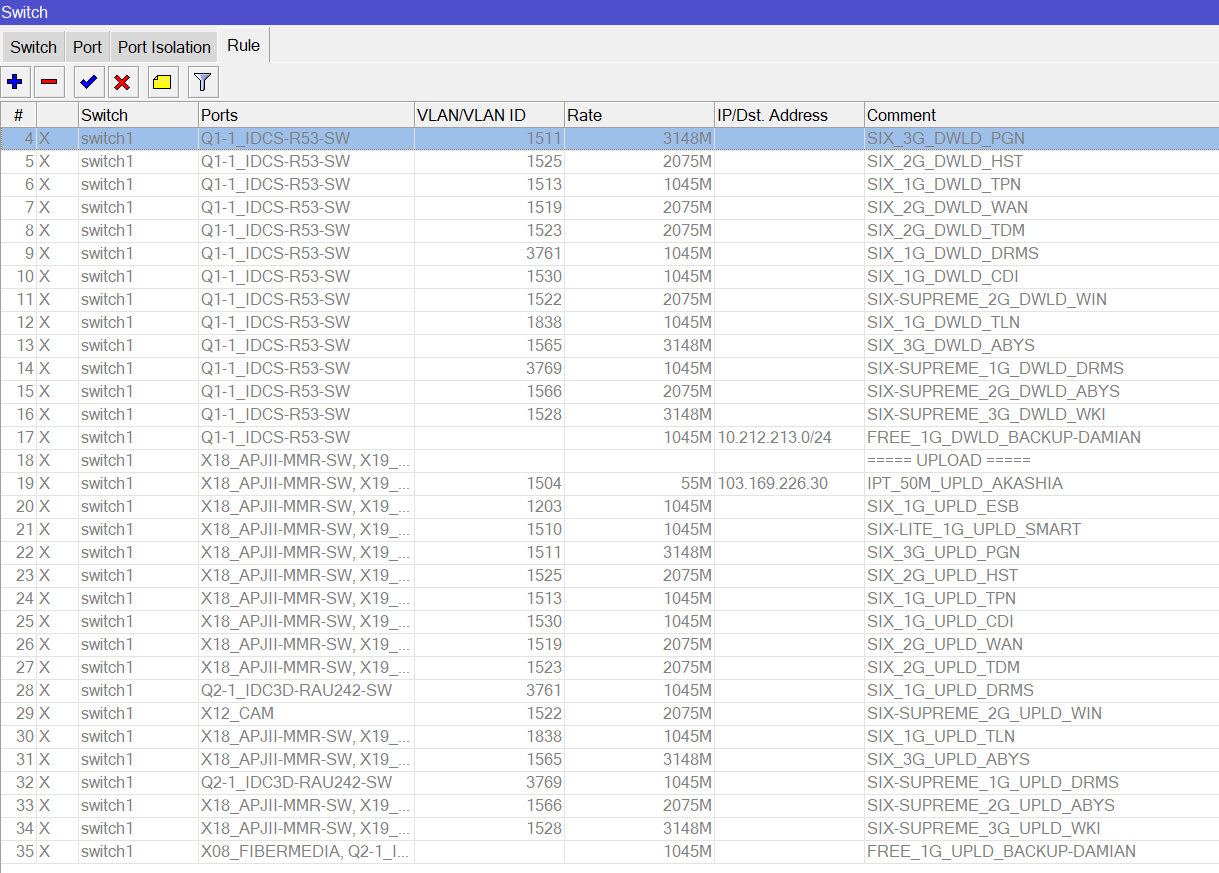Sort by the Ports column header

coord(306,115)
